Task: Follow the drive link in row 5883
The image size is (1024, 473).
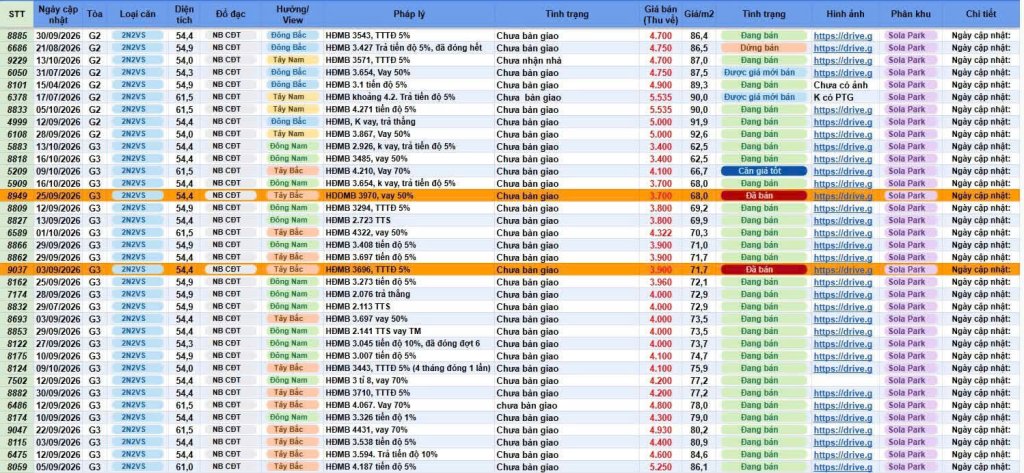Action: coord(842,147)
